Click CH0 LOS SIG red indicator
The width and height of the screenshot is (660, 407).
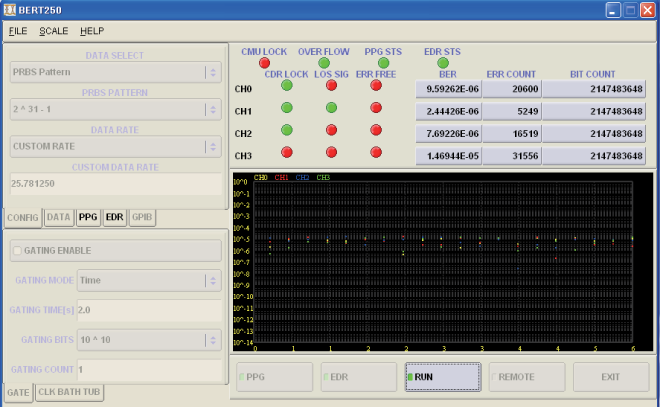click(331, 85)
